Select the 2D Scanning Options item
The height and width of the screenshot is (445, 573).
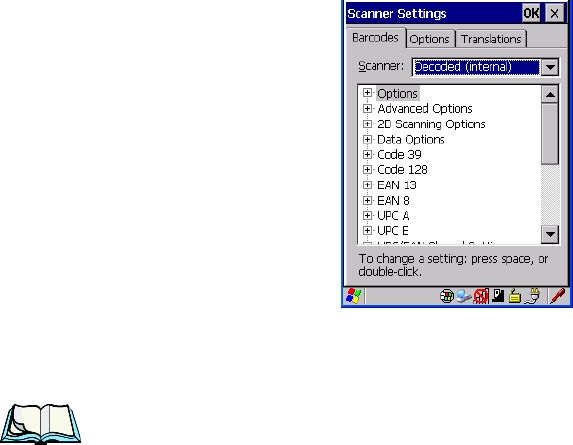click(x=431, y=124)
